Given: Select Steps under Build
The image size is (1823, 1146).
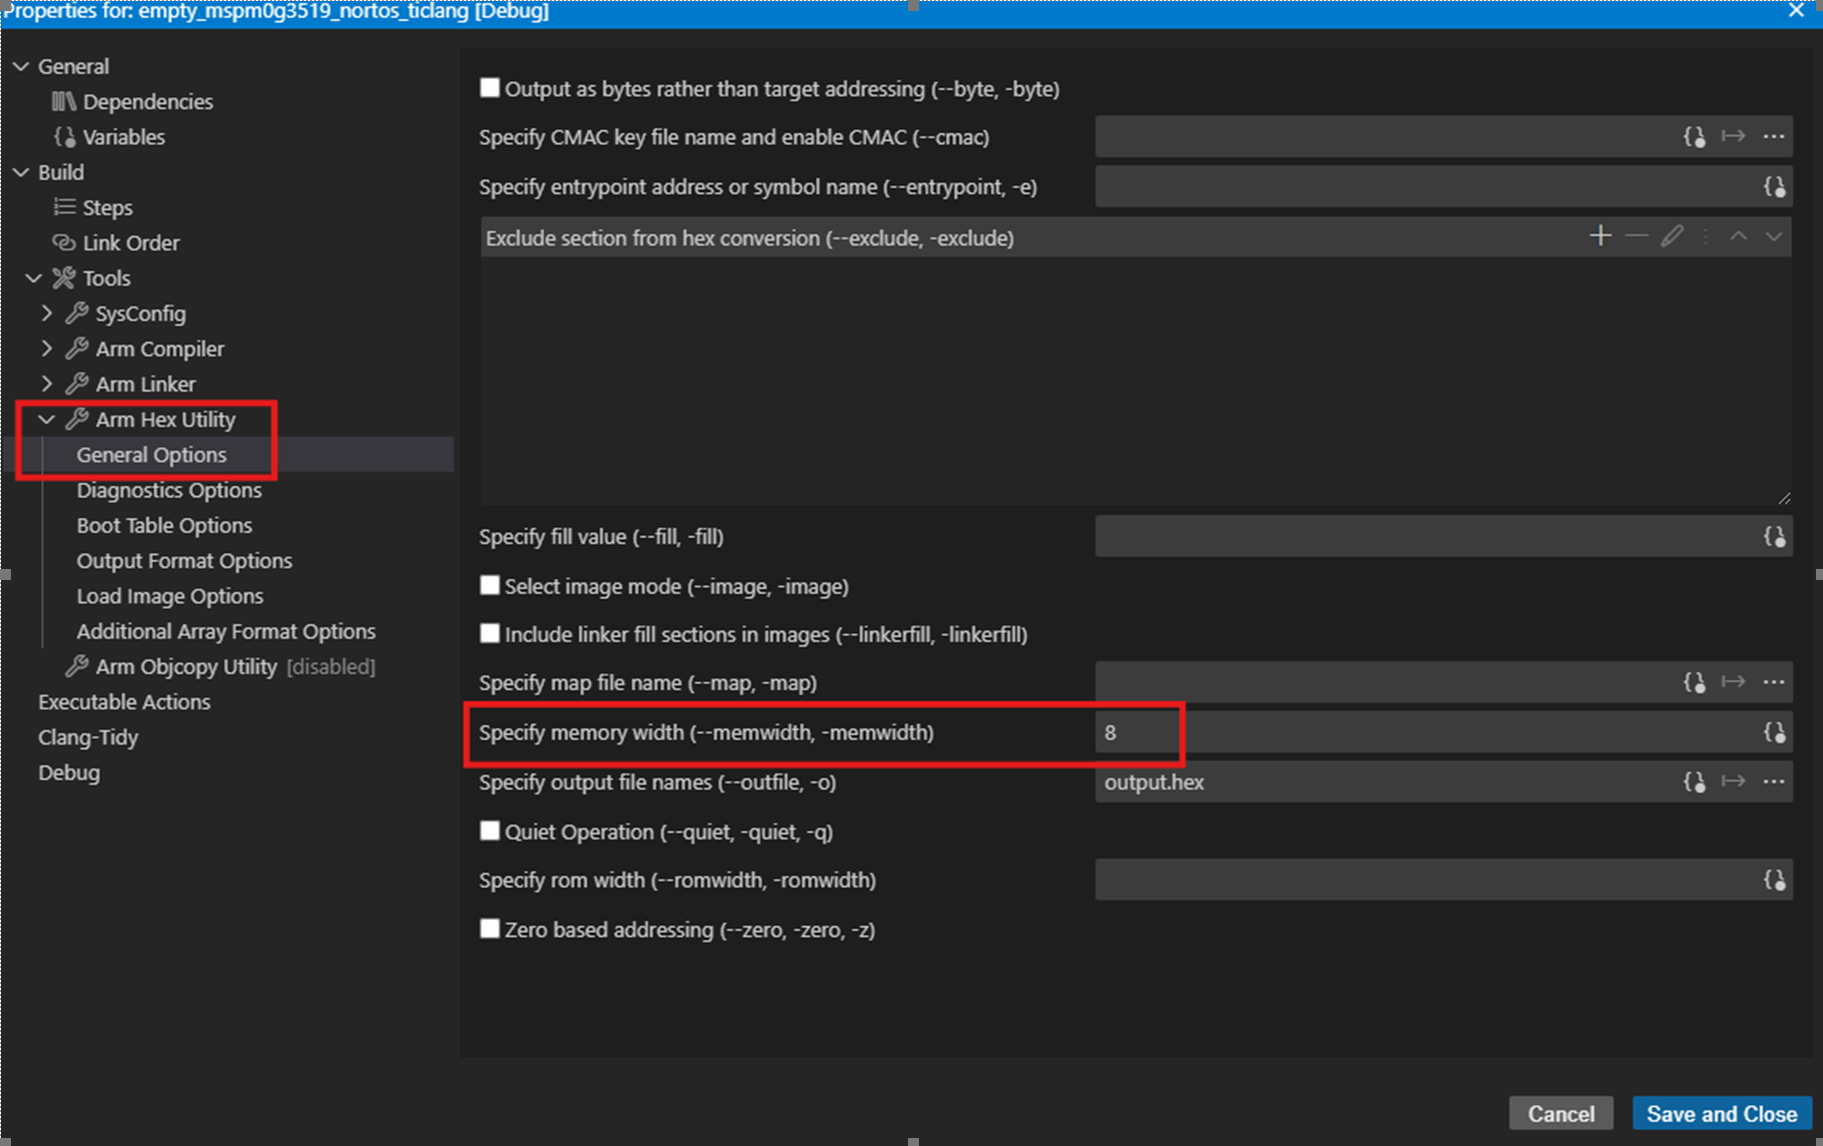Looking at the screenshot, I should click(x=107, y=208).
